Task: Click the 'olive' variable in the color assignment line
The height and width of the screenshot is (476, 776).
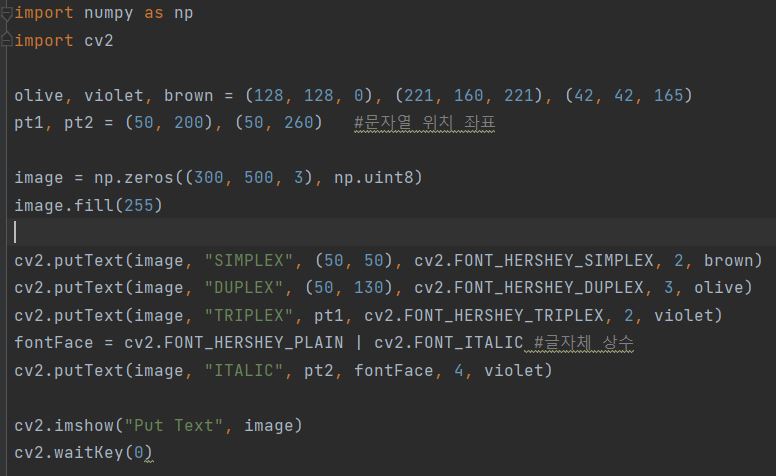Action: [39, 95]
